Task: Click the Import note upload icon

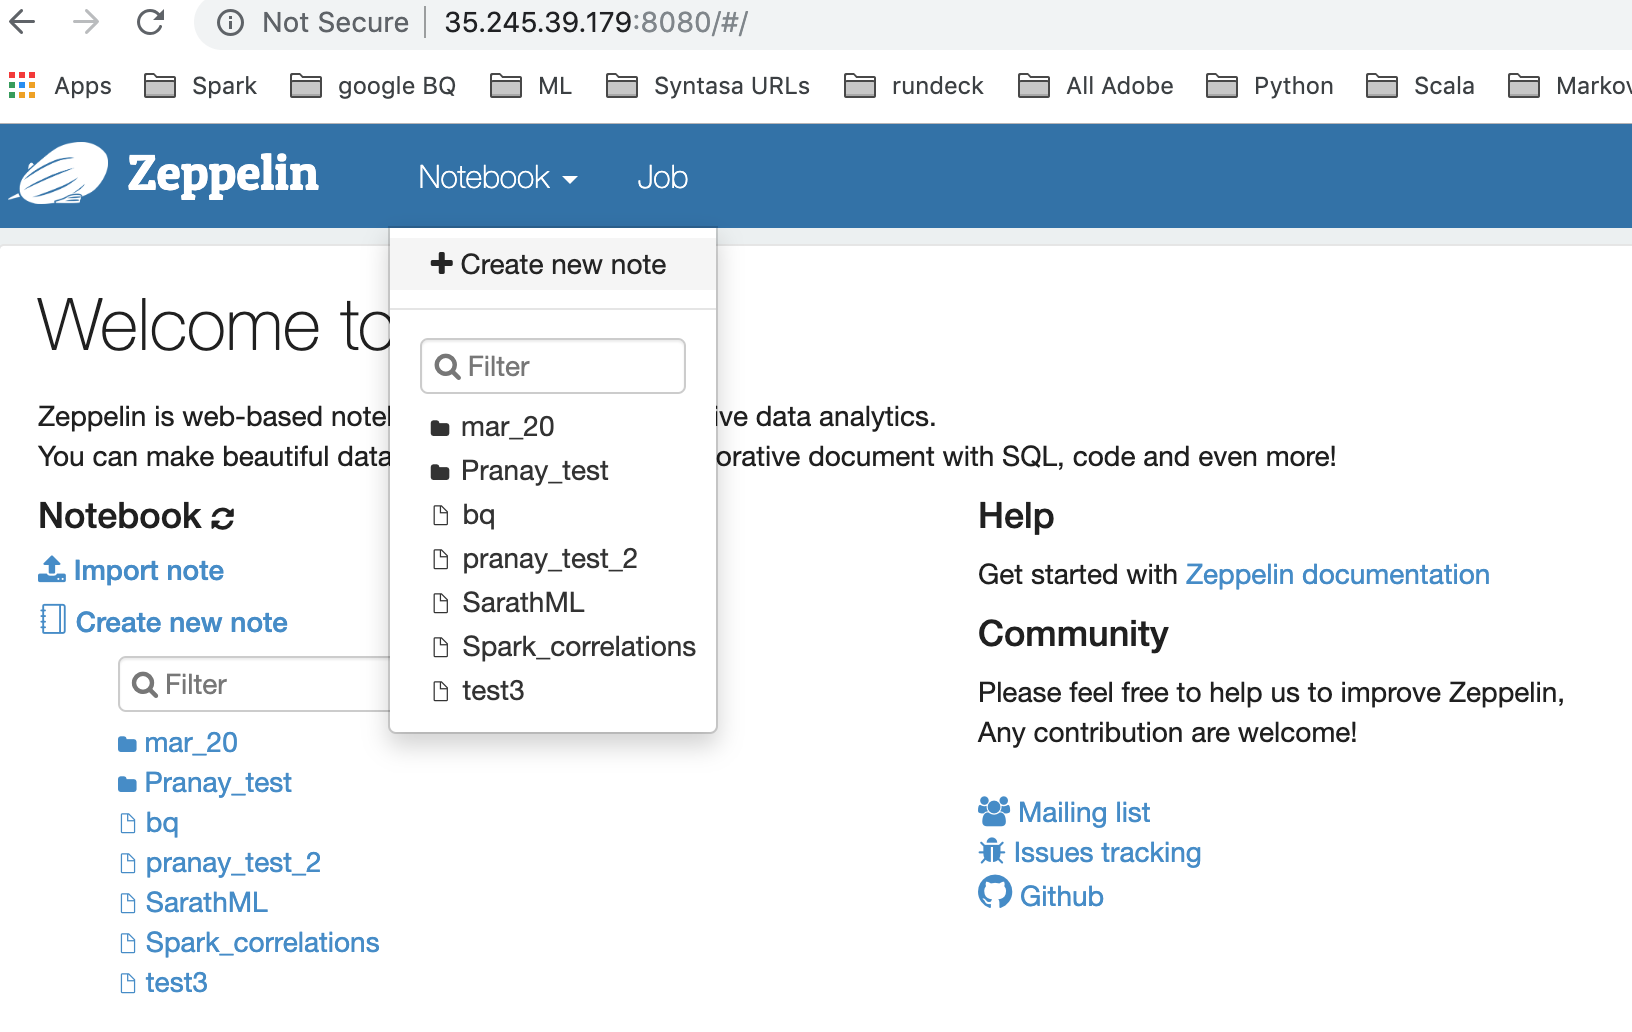Action: [51, 569]
